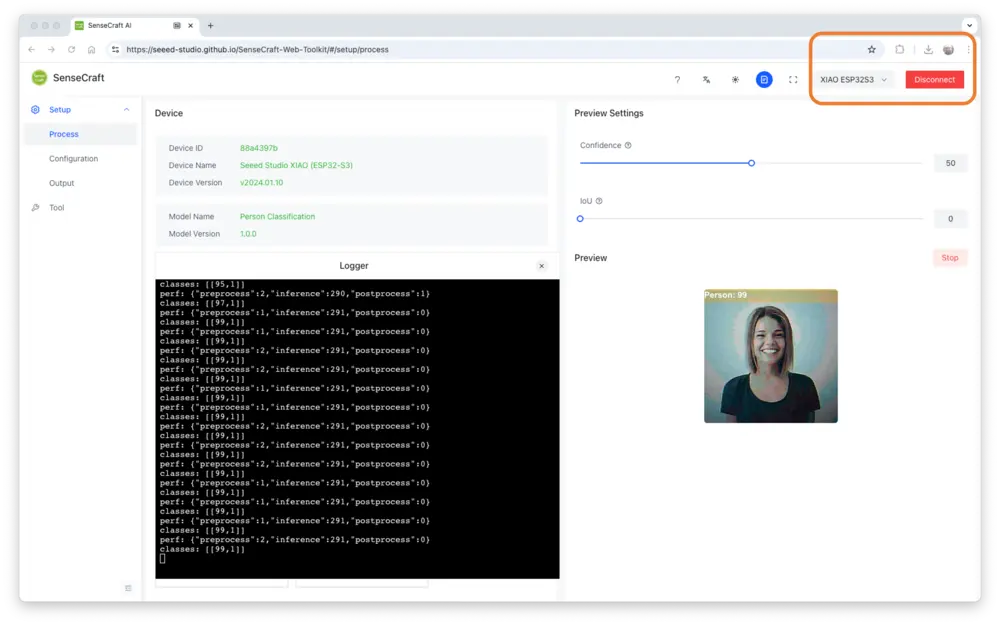
Task: Go to the Configuration page
Action: (74, 159)
